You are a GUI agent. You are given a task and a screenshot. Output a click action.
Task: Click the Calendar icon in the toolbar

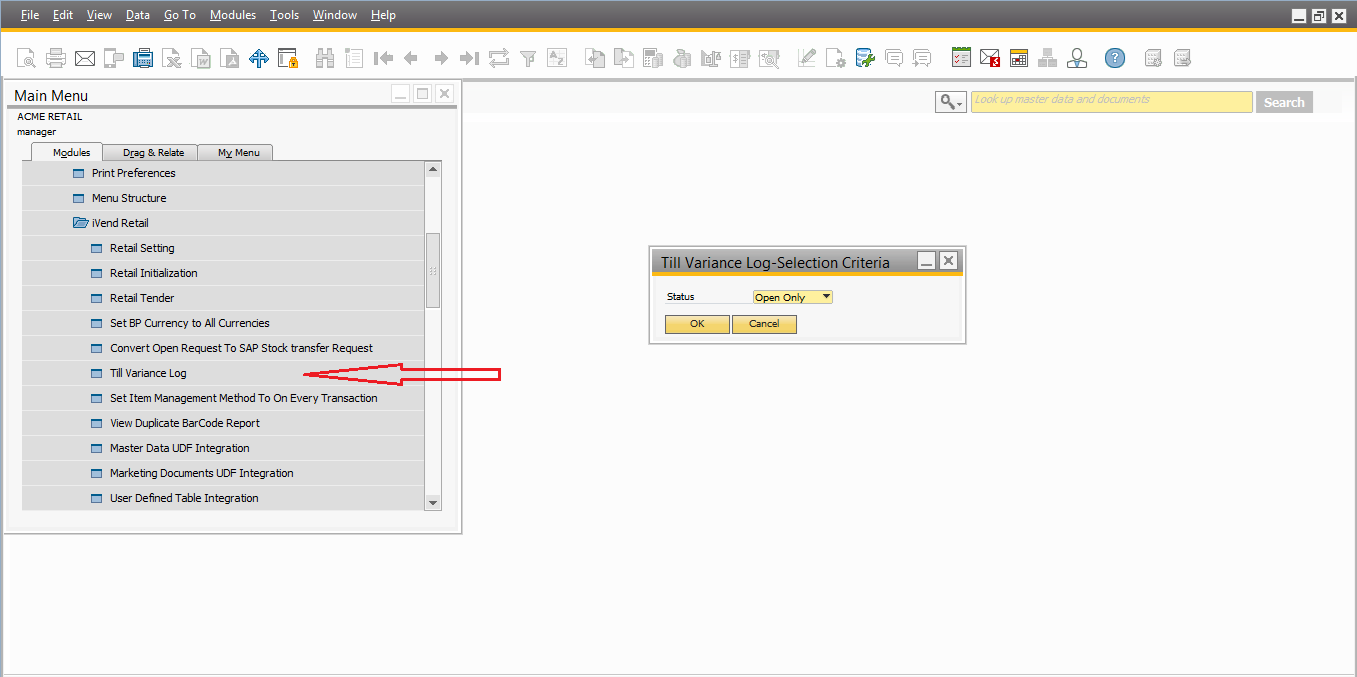pyautogui.click(x=1019, y=58)
